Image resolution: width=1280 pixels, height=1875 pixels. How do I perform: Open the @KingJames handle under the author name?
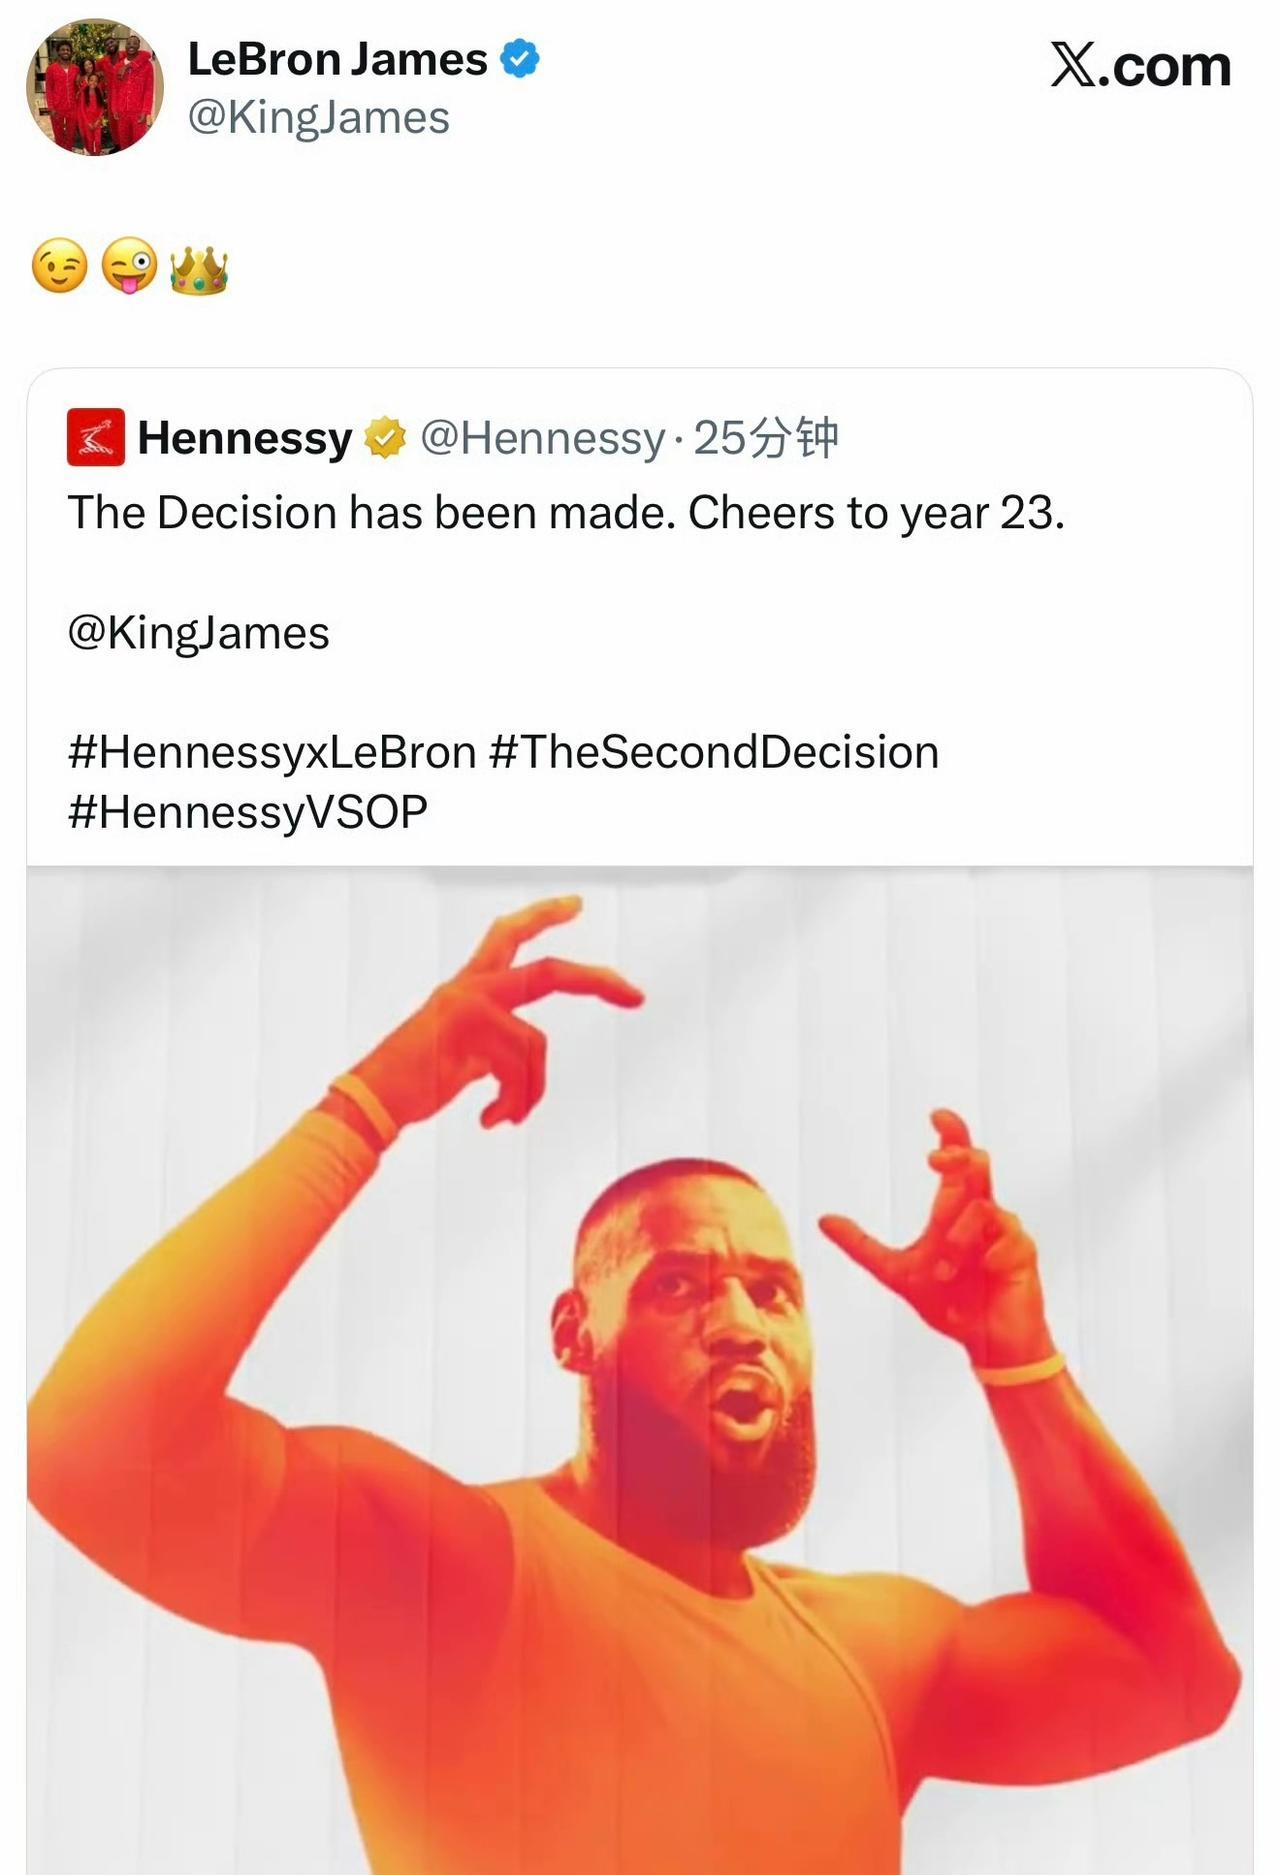pyautogui.click(x=318, y=118)
